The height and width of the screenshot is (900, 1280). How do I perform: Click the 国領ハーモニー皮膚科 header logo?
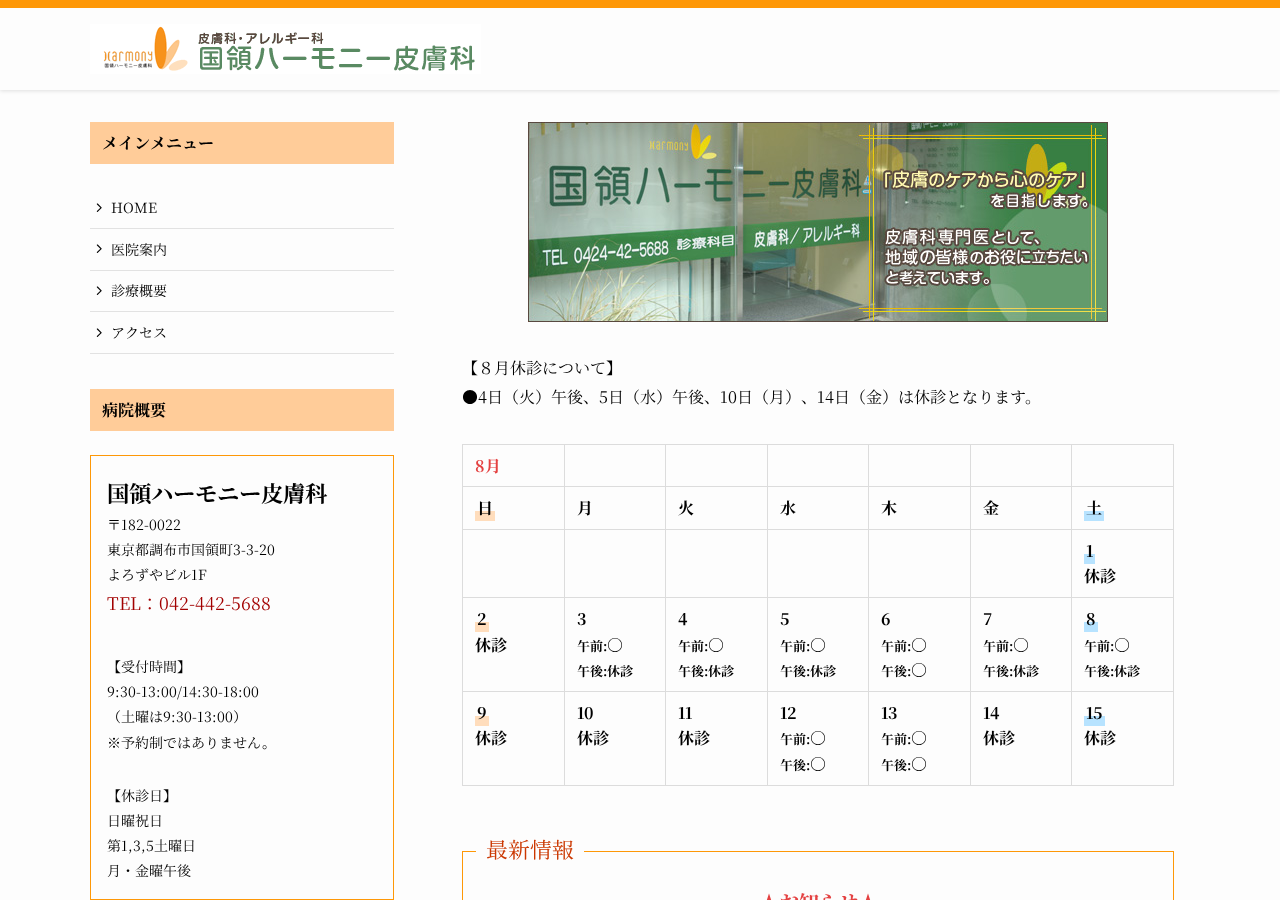(x=285, y=50)
